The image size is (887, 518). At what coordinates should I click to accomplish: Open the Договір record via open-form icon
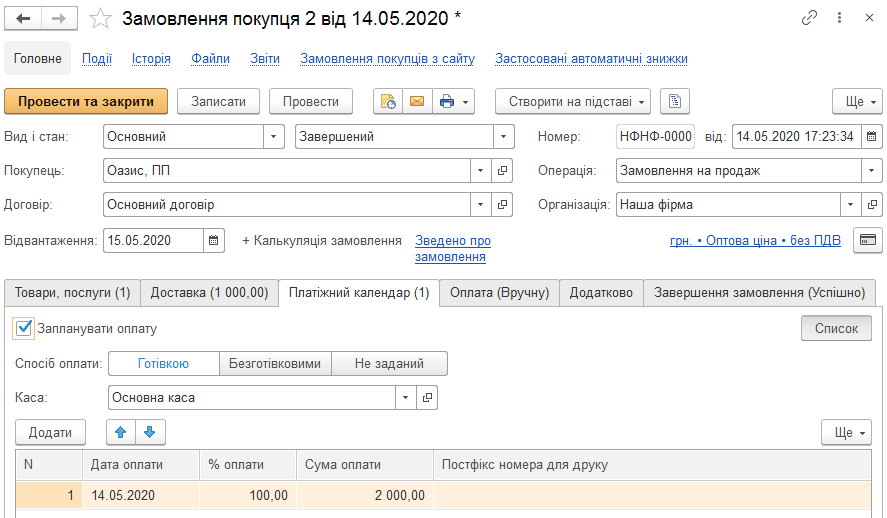pos(502,204)
